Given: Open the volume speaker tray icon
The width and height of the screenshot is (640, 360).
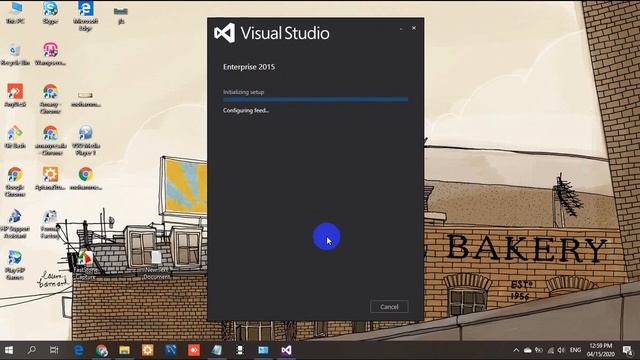Looking at the screenshot, I should (561, 350).
